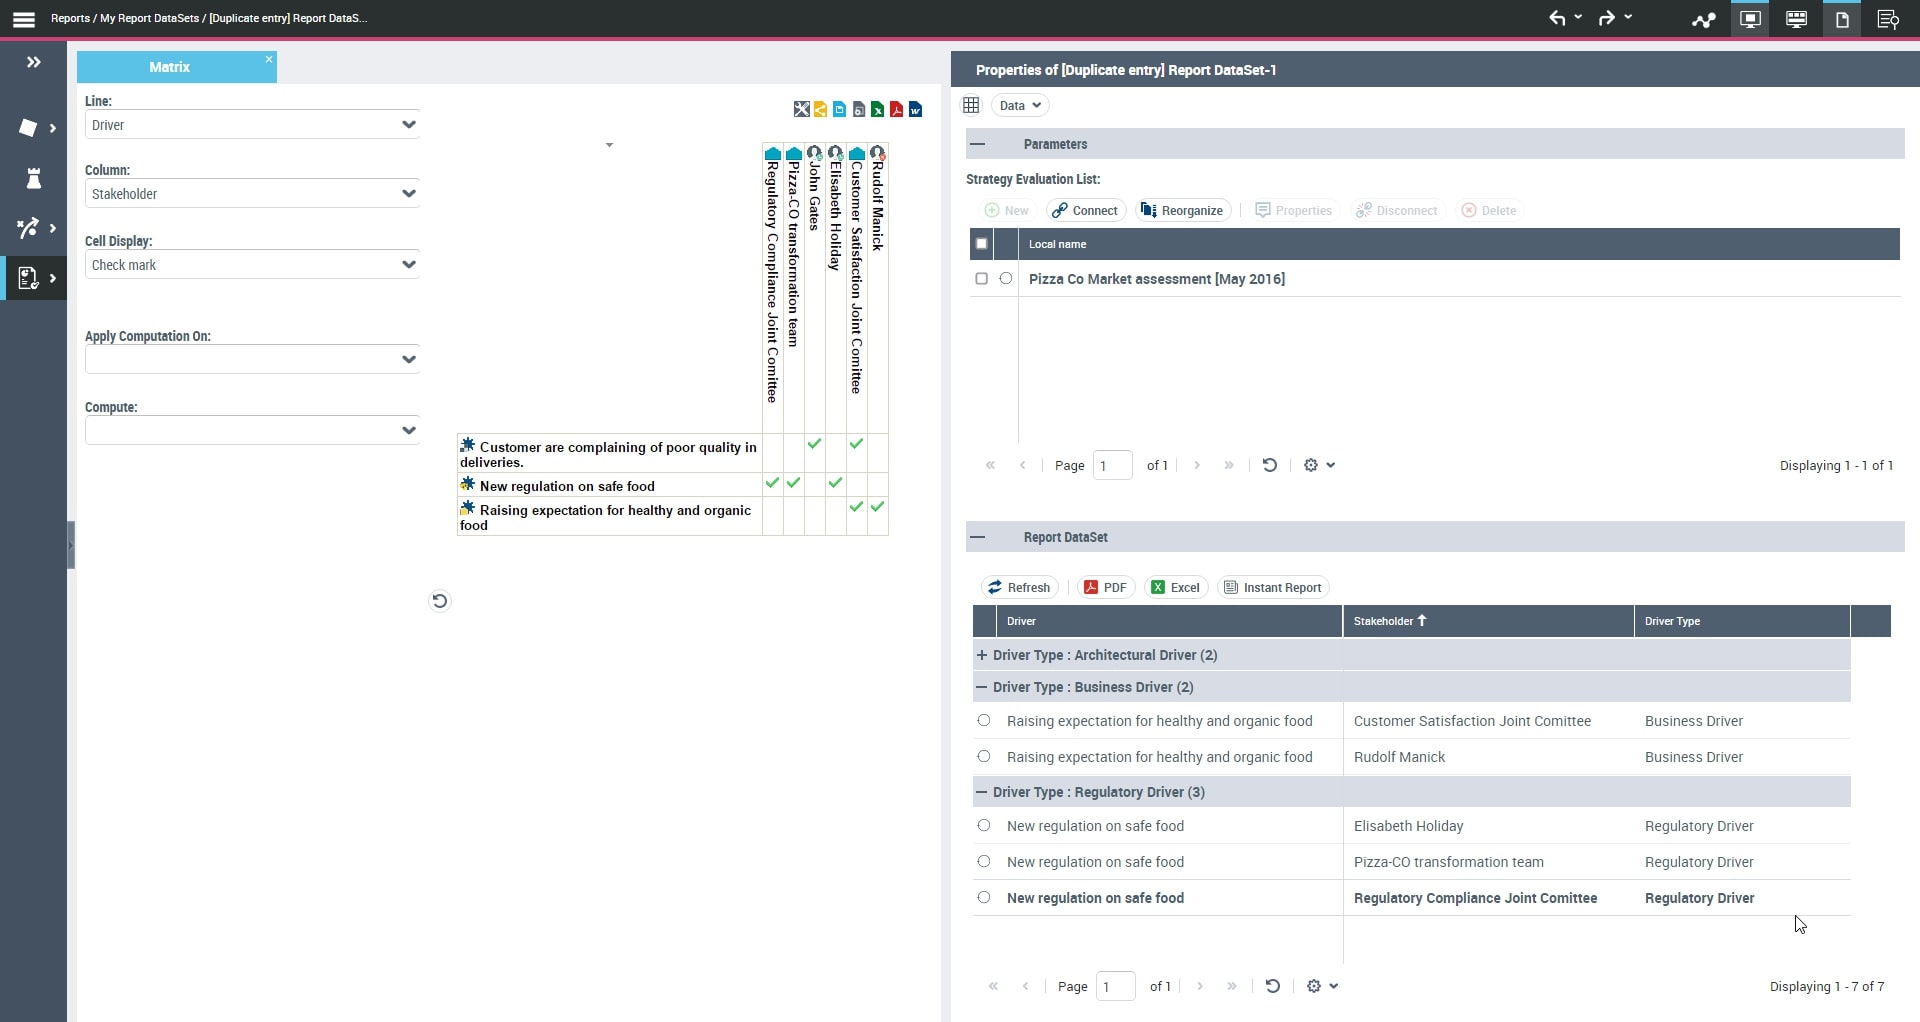Check the Pizza Co Market assessment checkbox
The width and height of the screenshot is (1920, 1022).
tap(981, 279)
